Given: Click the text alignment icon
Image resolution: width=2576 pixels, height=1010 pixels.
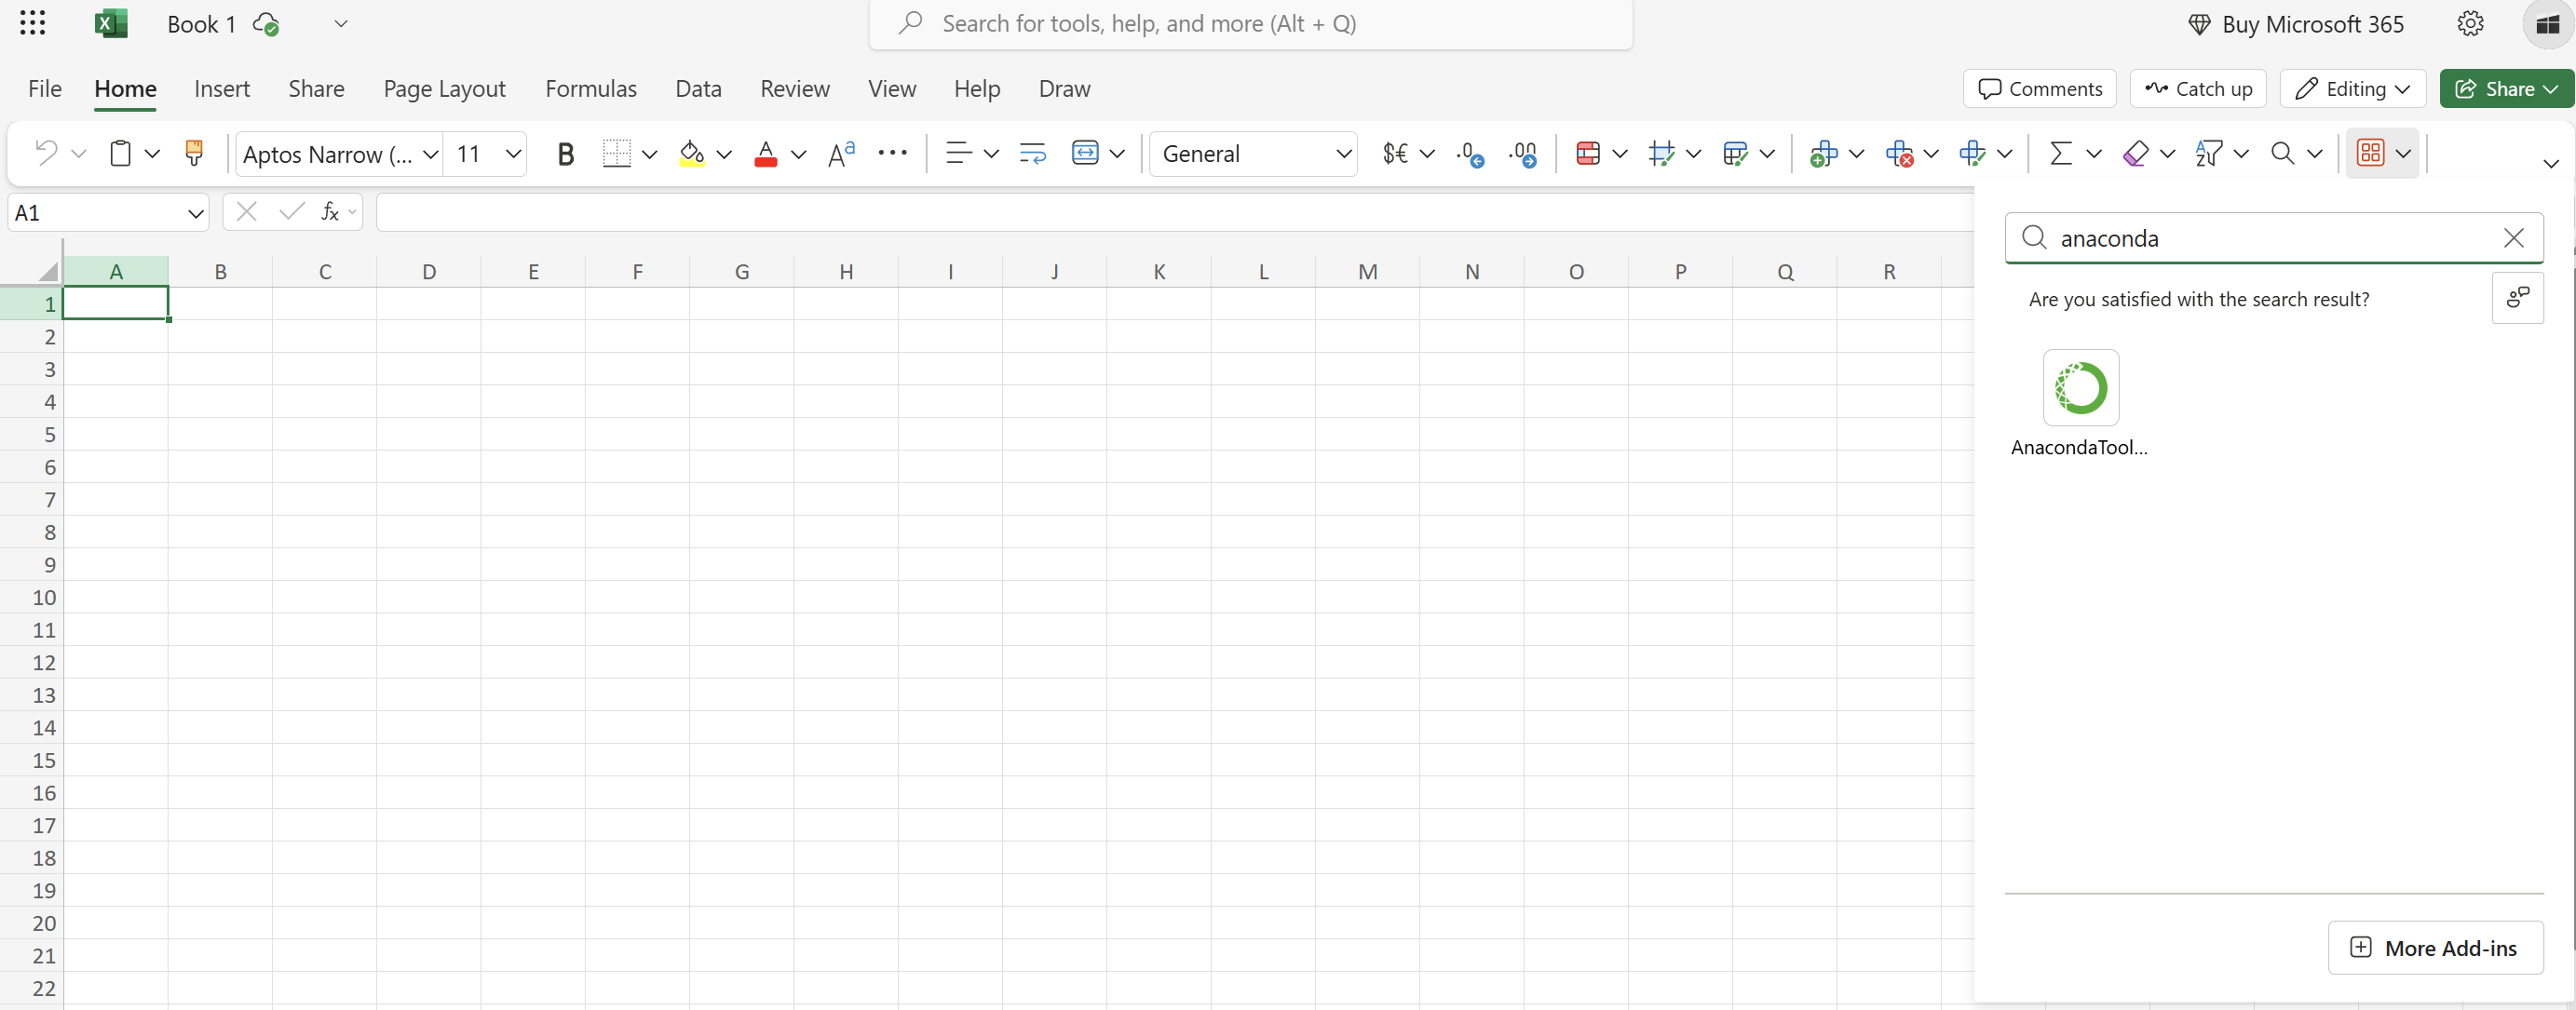Looking at the screenshot, I should click(x=958, y=153).
